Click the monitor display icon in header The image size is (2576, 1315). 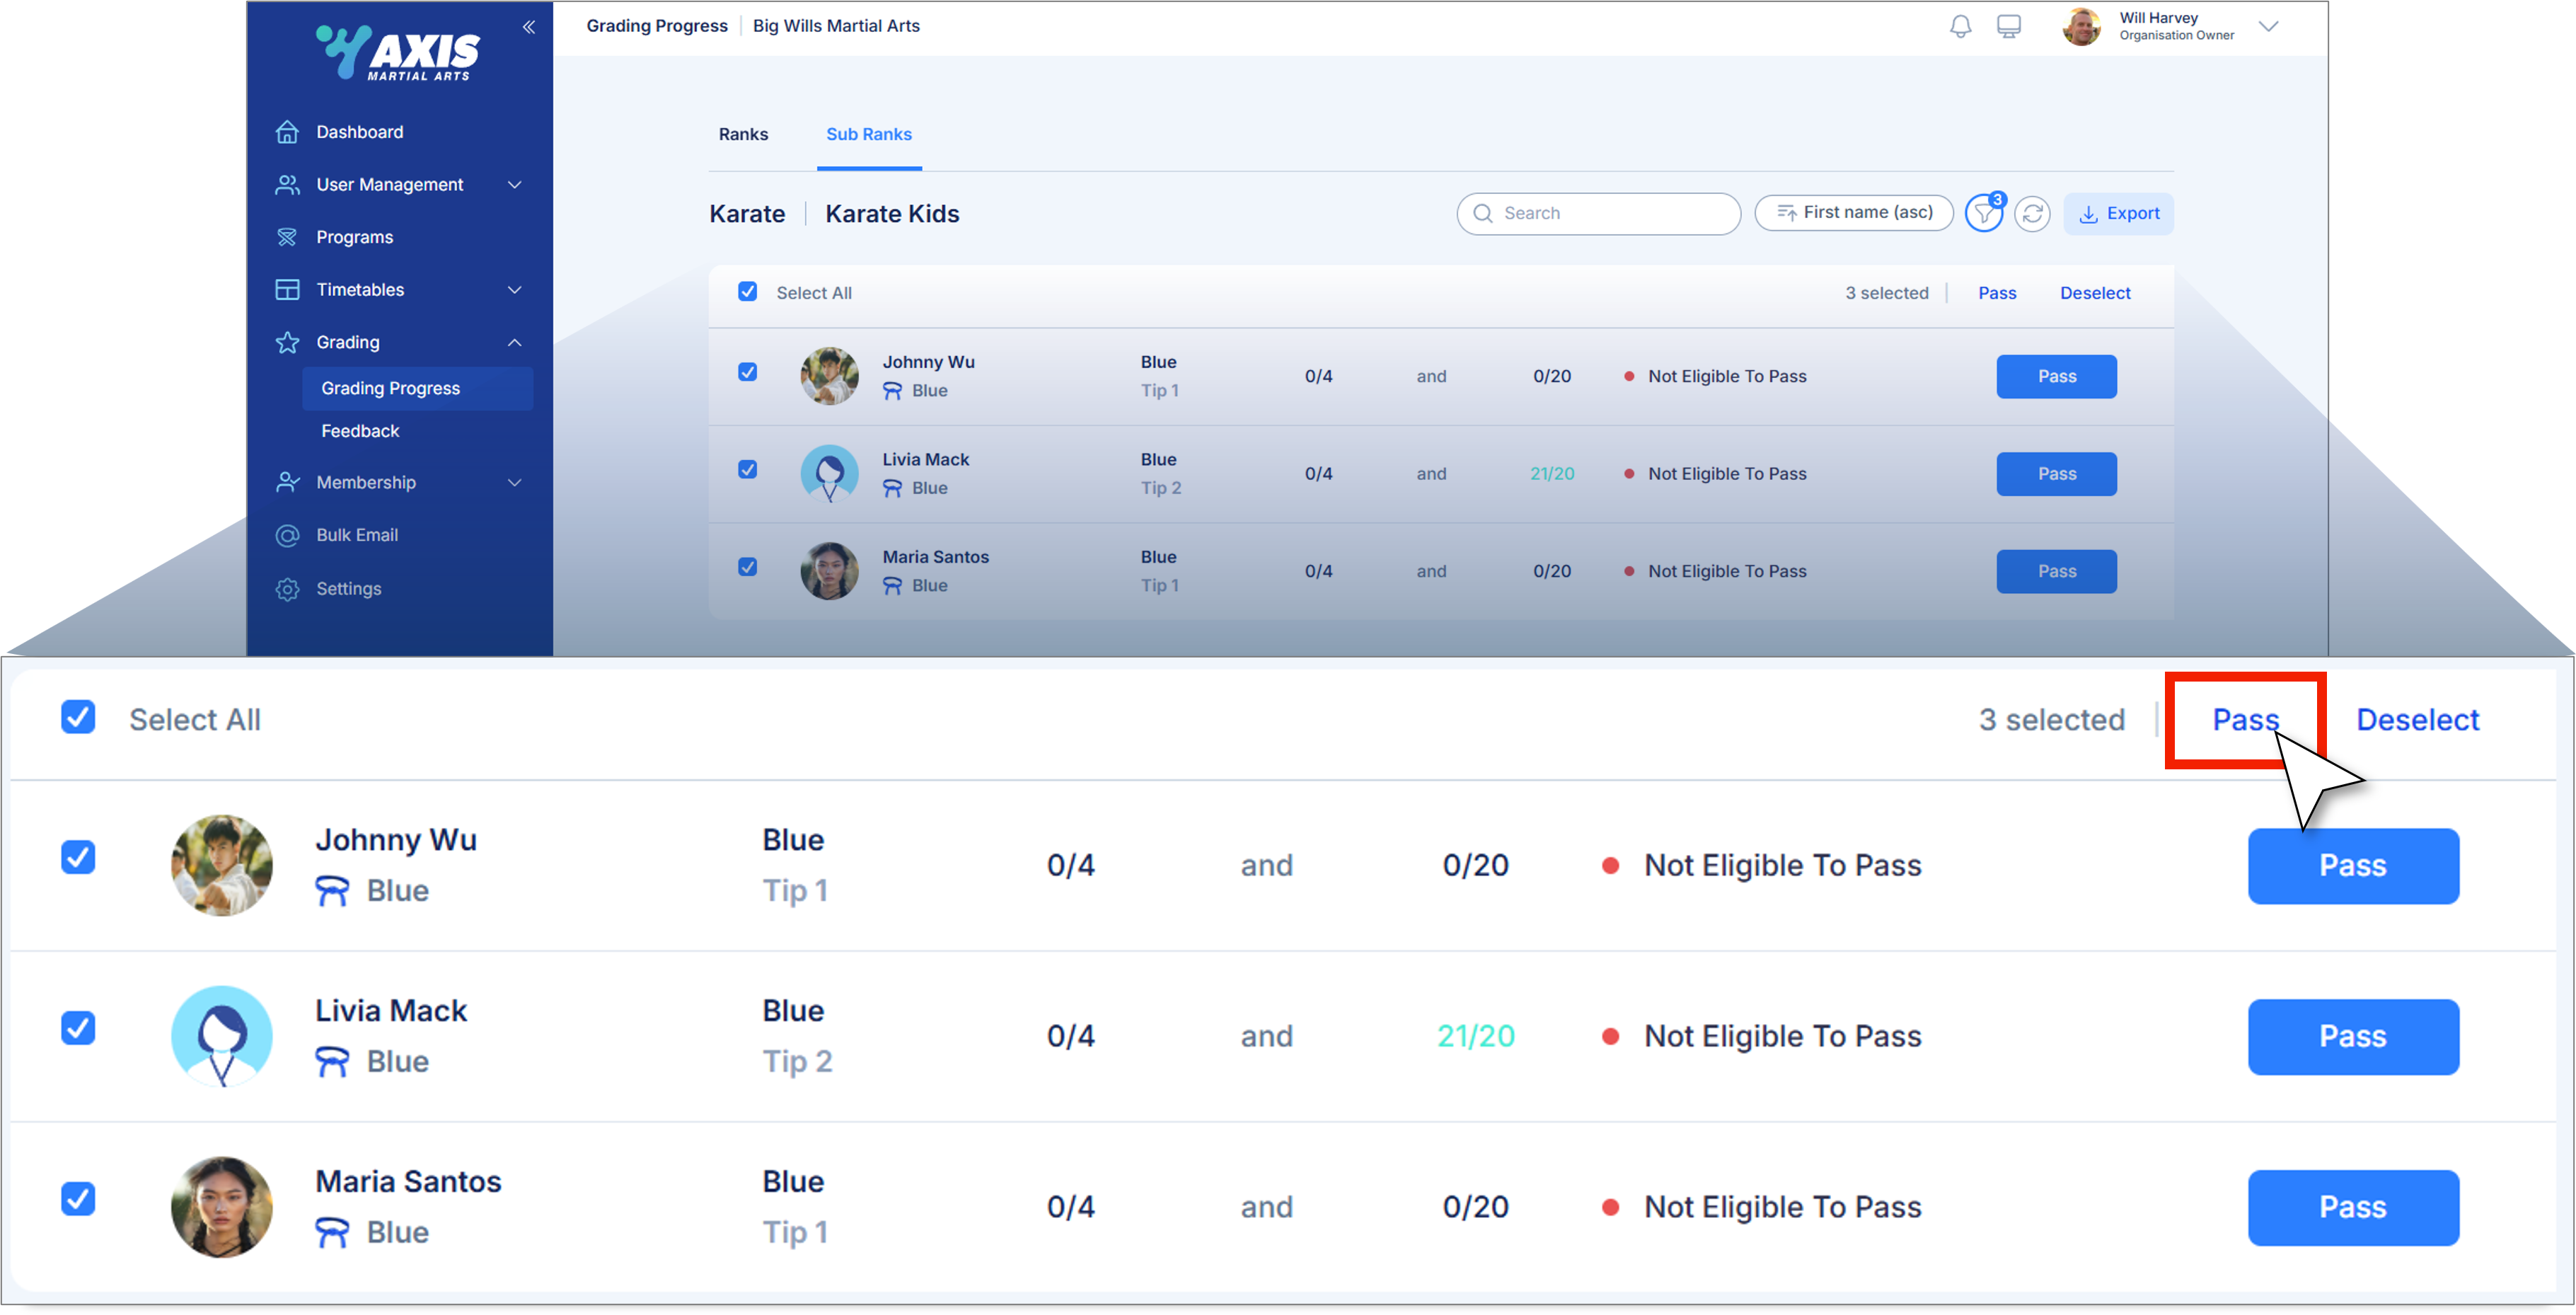pyautogui.click(x=2008, y=26)
